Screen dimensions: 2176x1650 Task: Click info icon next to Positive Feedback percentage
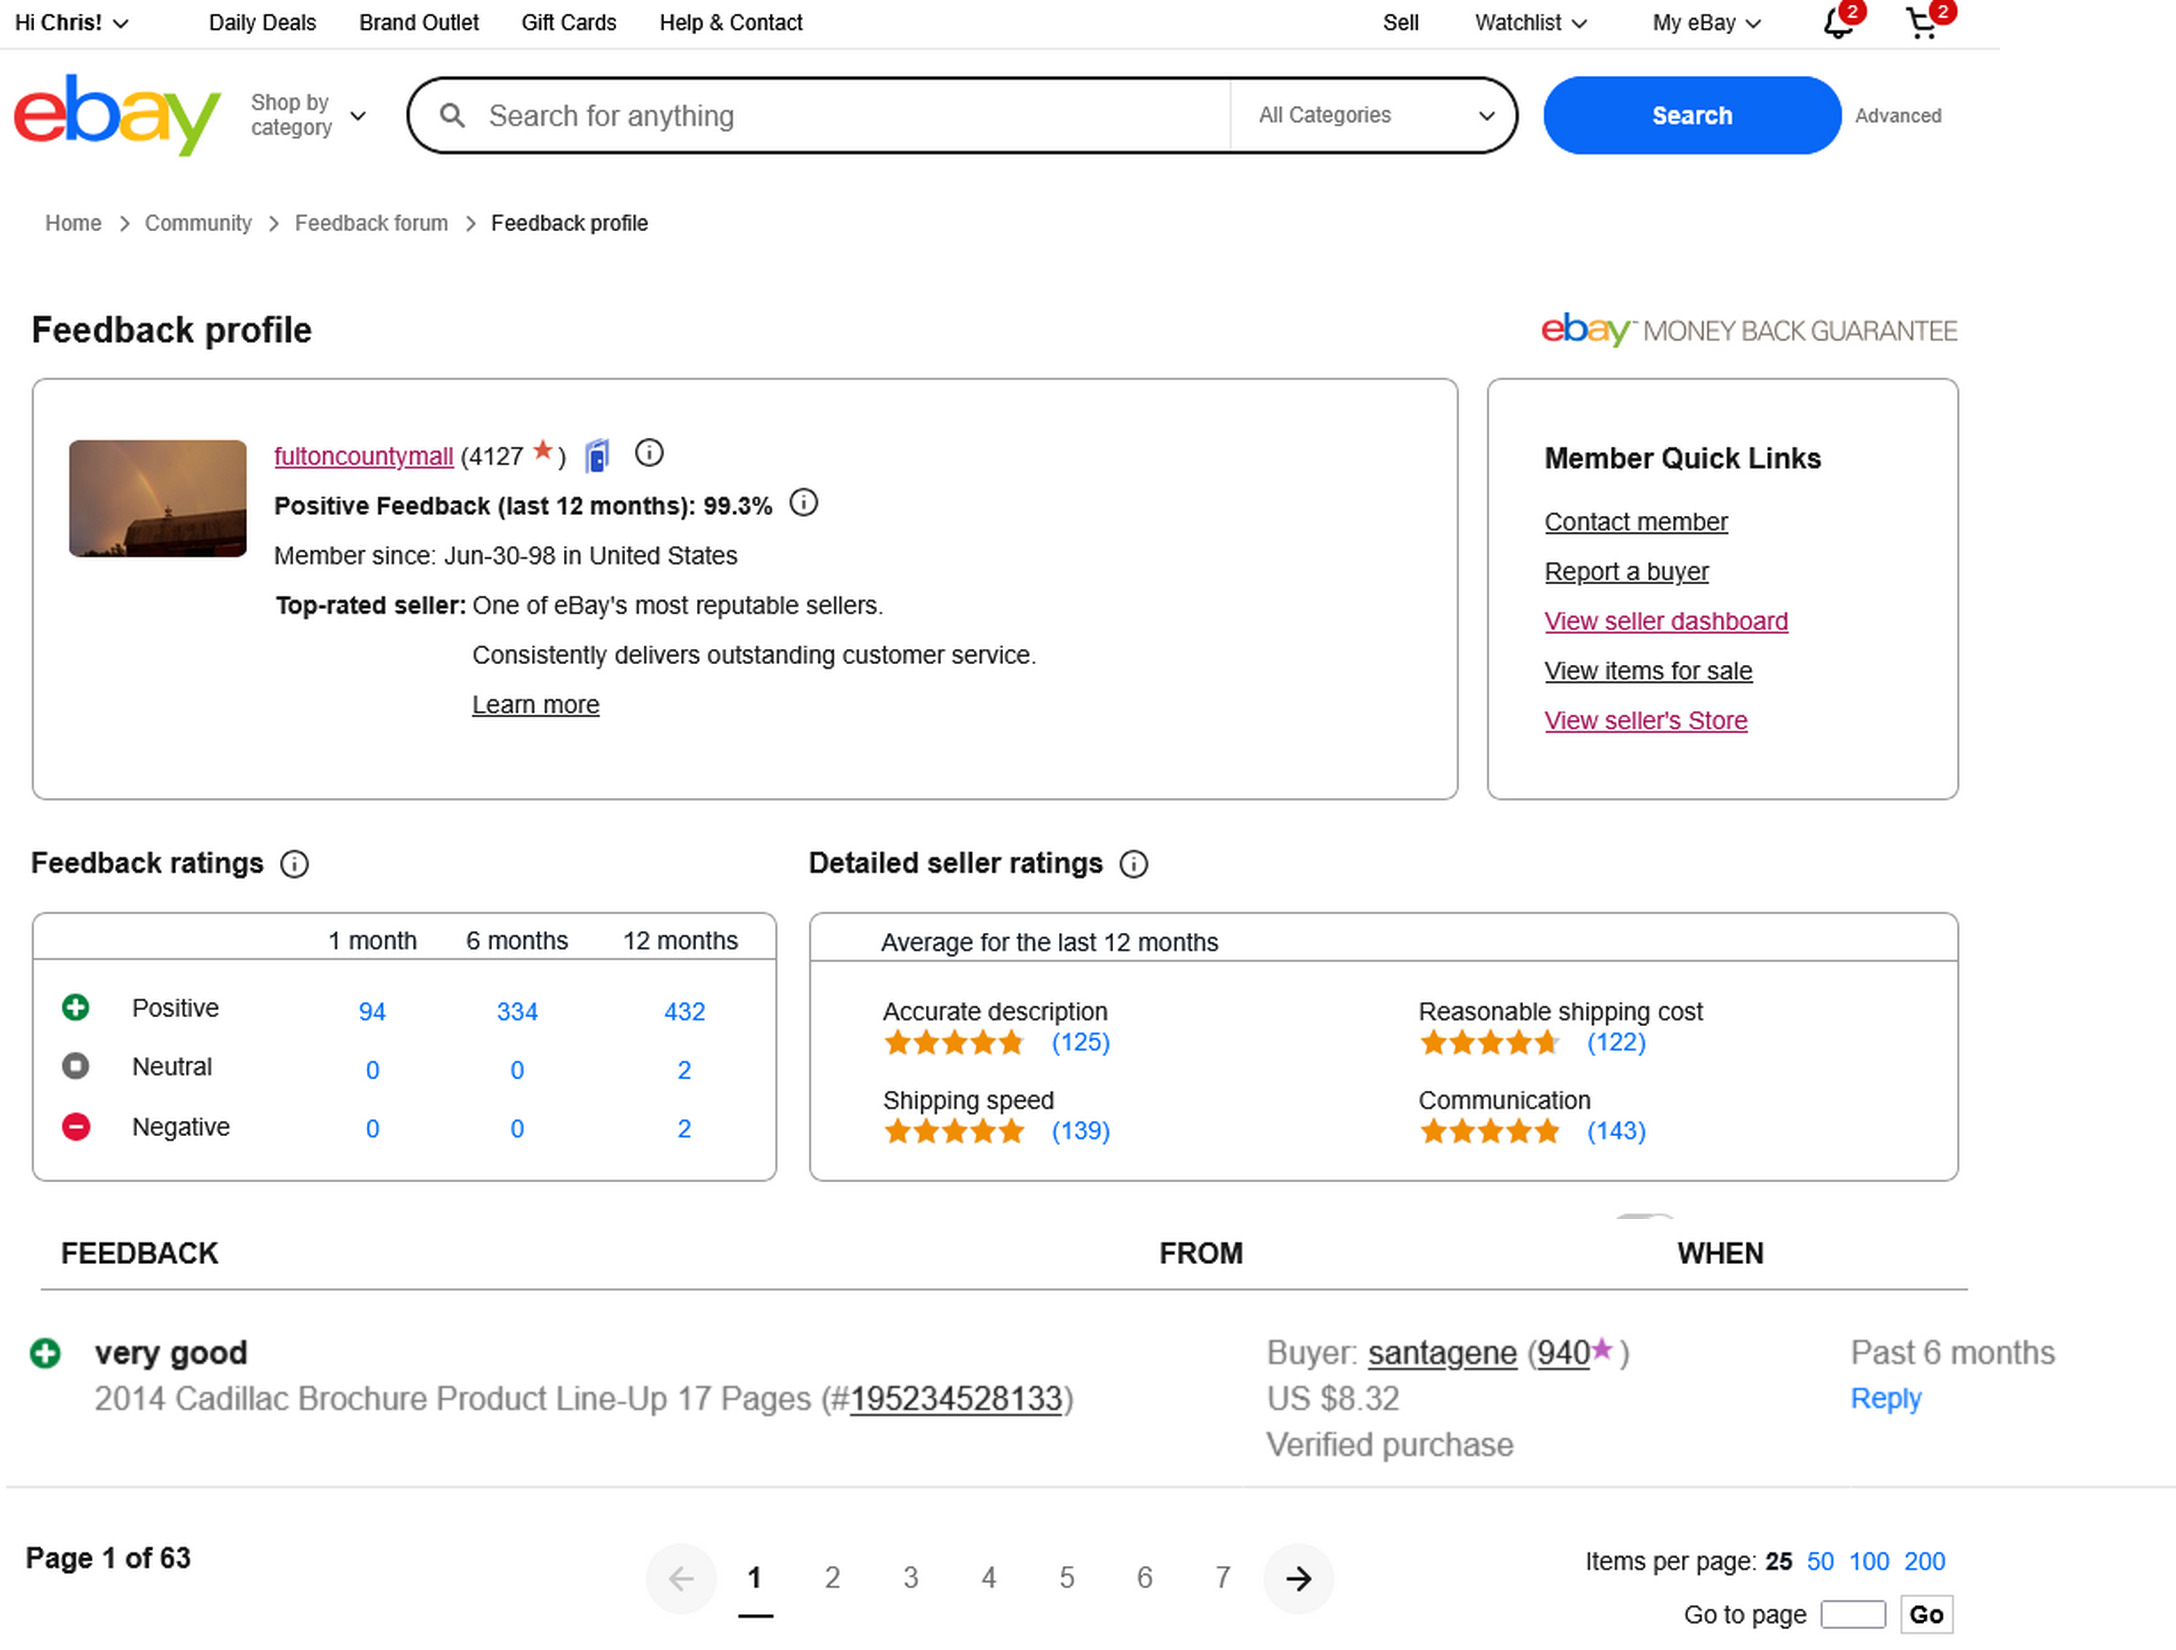[803, 503]
